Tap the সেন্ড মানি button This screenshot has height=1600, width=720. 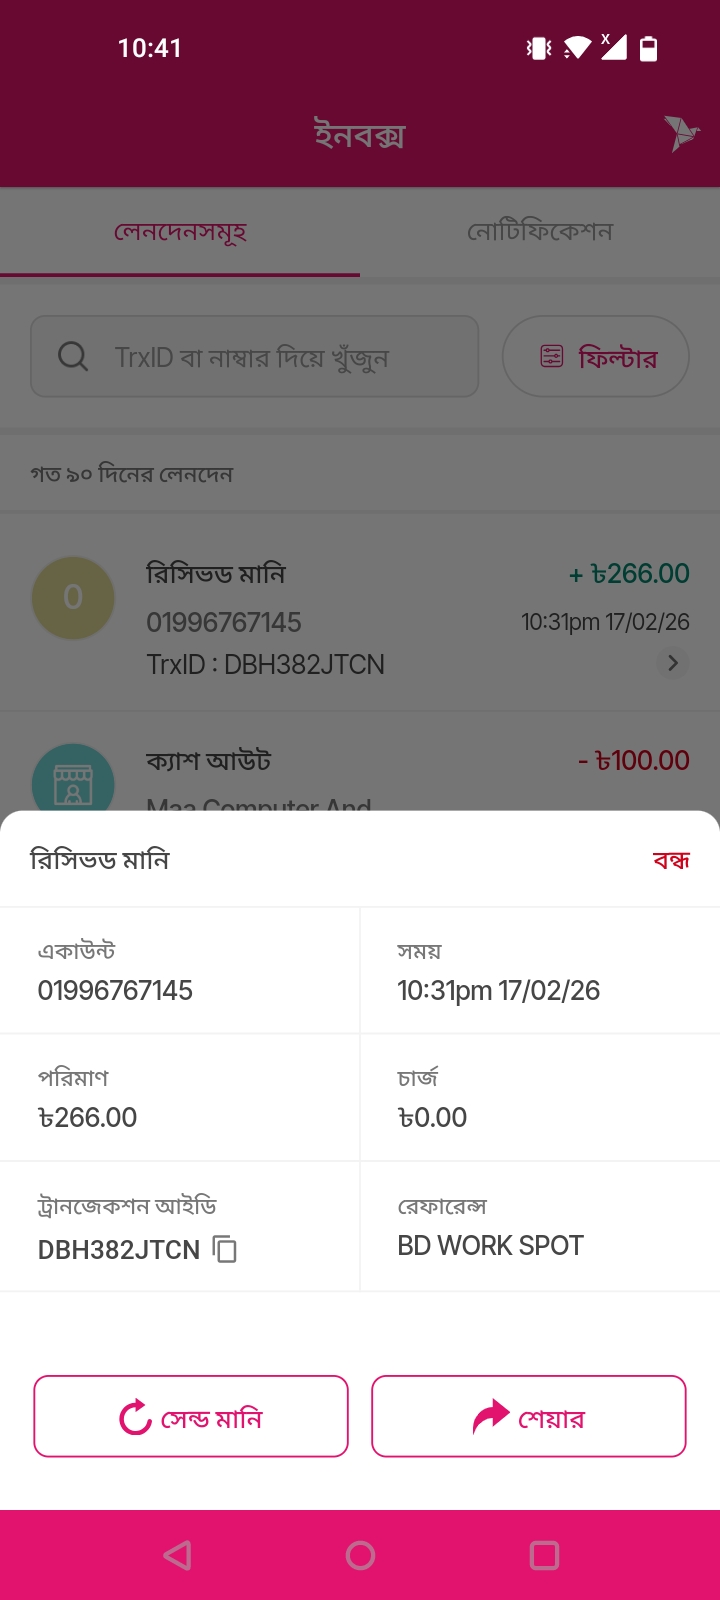191,1416
